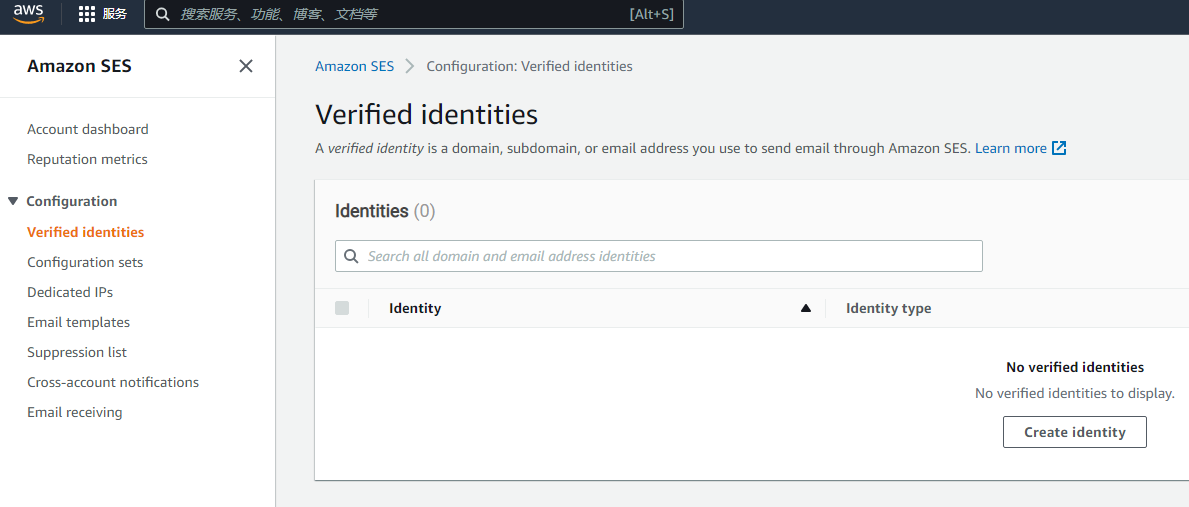Open Email templates in sidebar
The image size is (1189, 507).
coord(79,322)
